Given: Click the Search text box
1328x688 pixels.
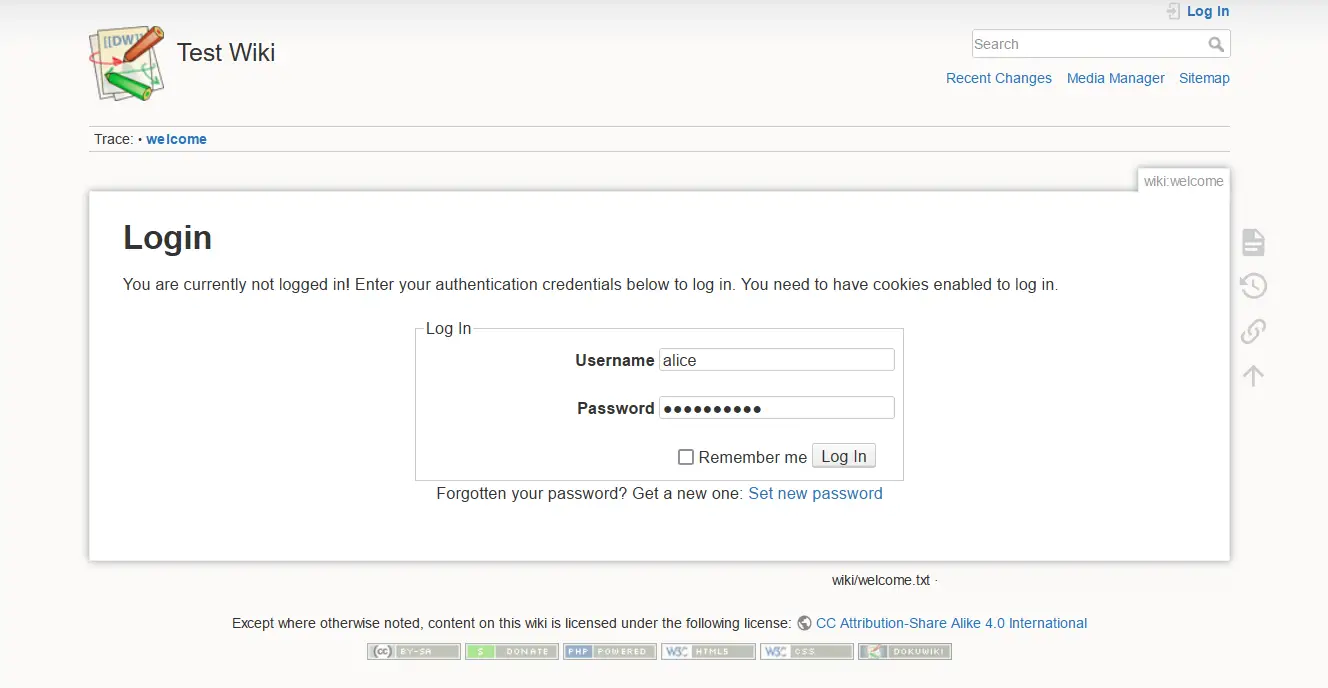Looking at the screenshot, I should pyautogui.click(x=1090, y=44).
